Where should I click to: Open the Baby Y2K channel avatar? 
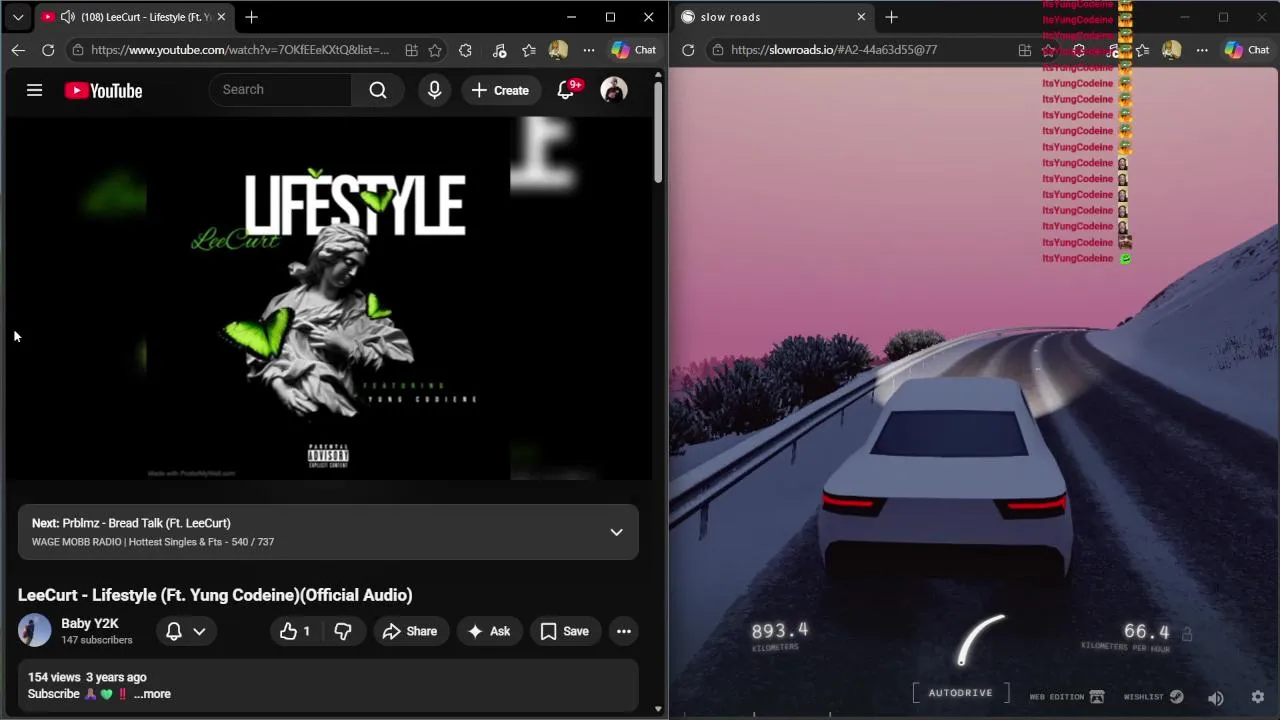tap(34, 631)
